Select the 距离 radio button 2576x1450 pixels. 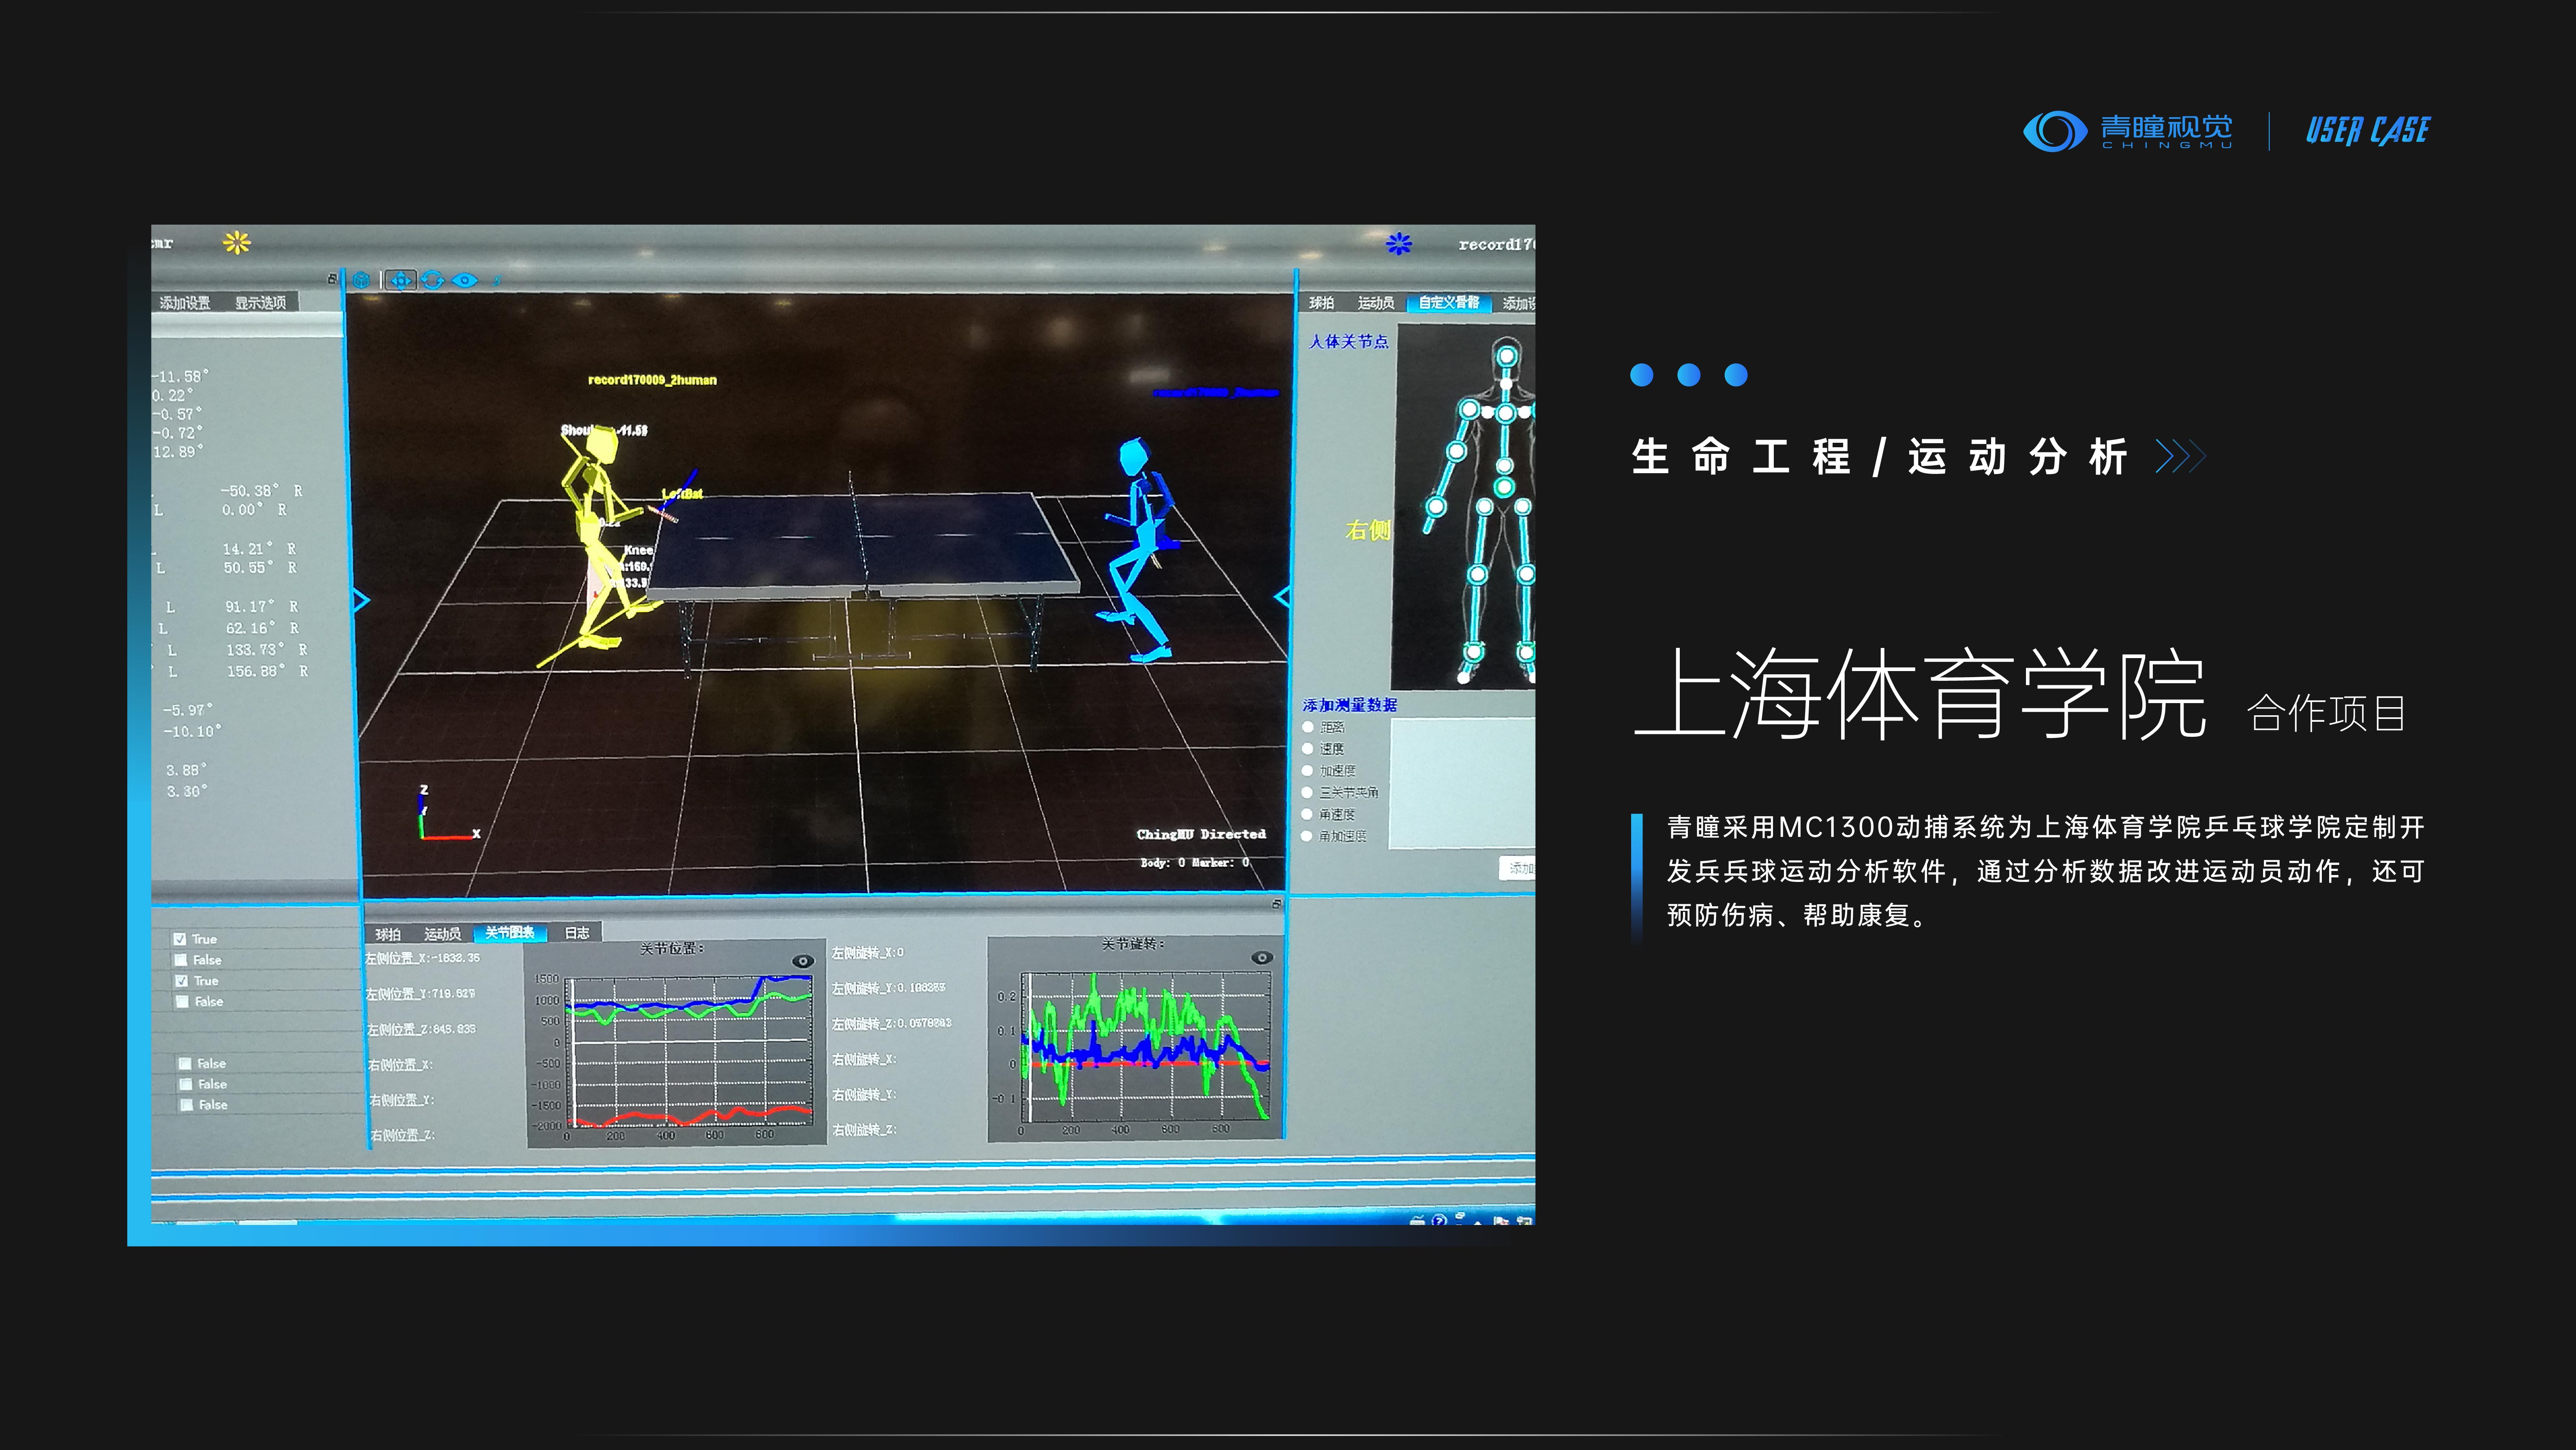click(1308, 727)
